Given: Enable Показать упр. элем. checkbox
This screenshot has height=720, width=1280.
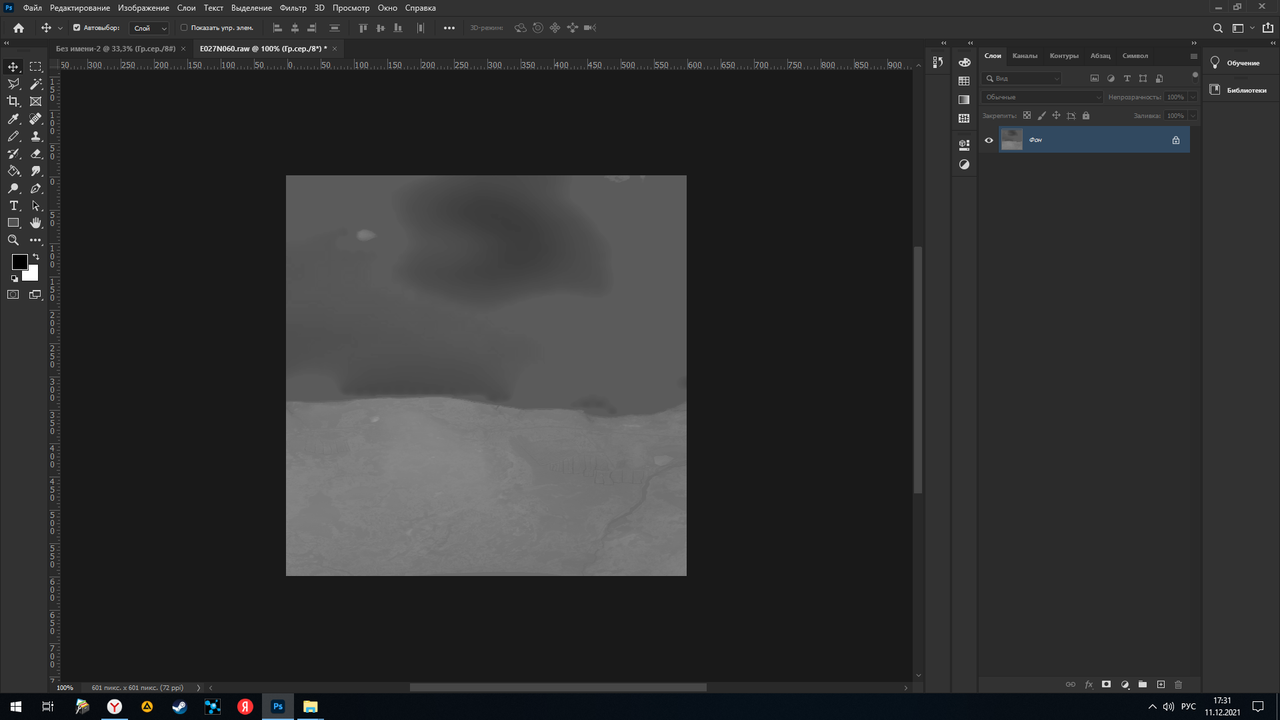Looking at the screenshot, I should [x=184, y=28].
